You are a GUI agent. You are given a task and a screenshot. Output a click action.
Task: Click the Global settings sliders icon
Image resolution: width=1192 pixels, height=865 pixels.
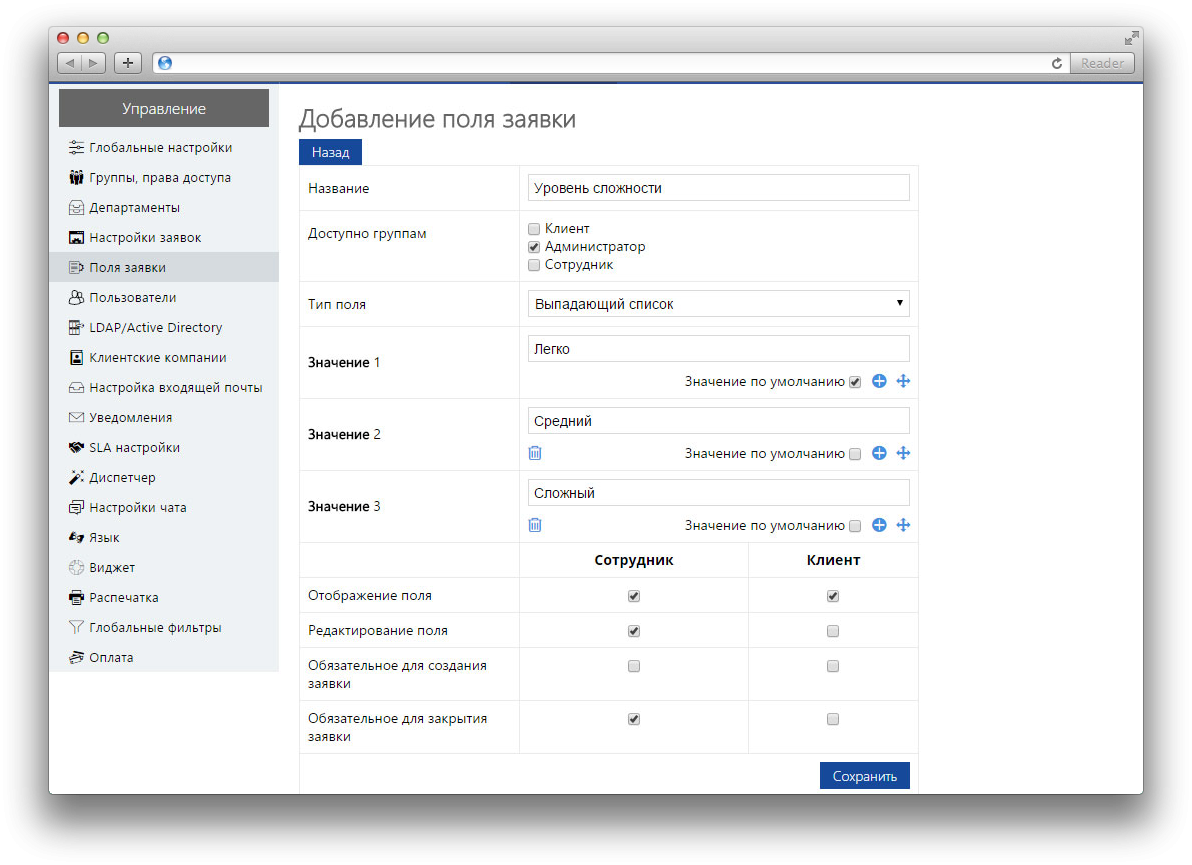pyautogui.click(x=76, y=147)
